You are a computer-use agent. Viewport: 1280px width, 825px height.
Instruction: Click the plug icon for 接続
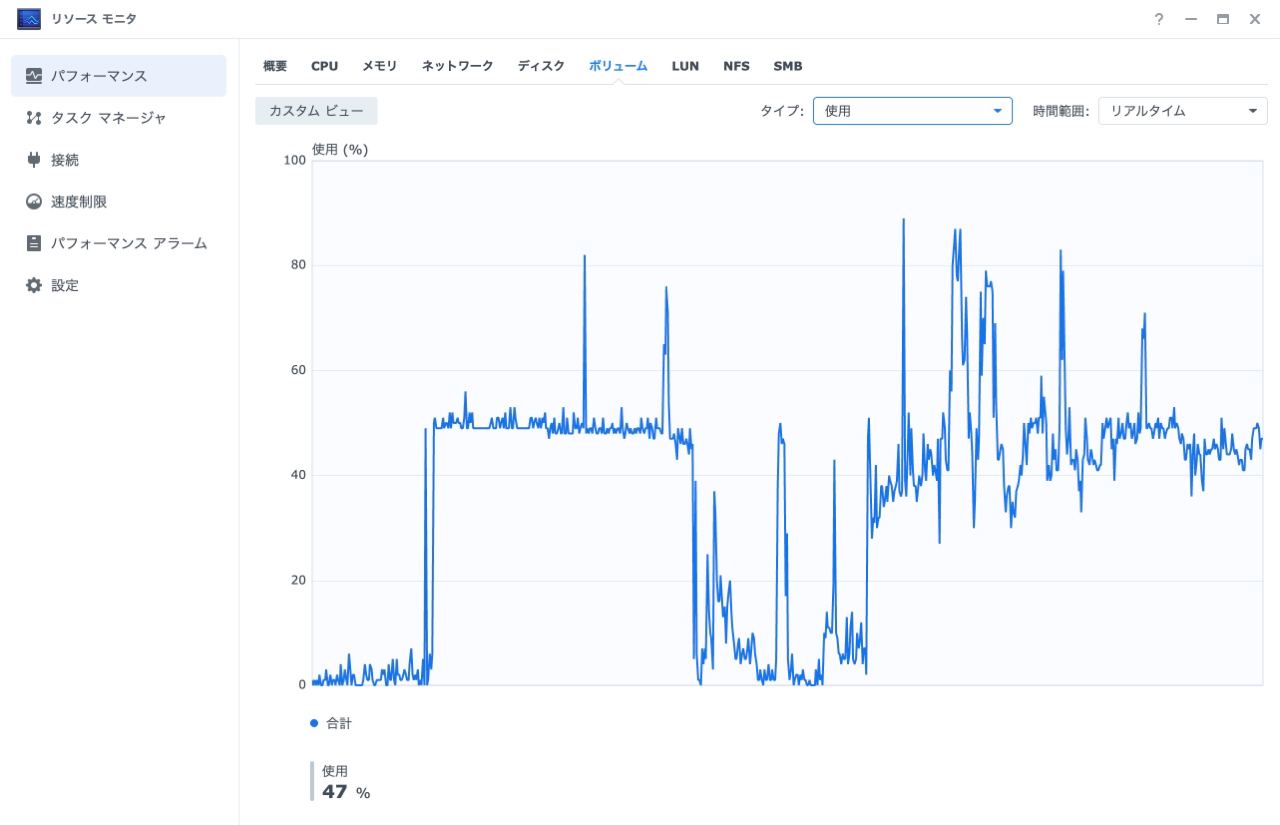34,160
